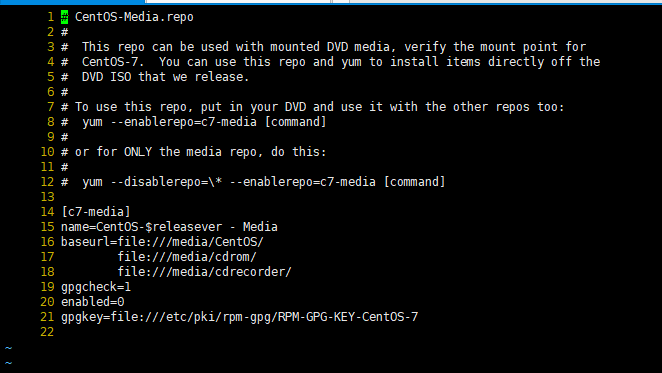The image size is (662, 373).
Task: Click the file:///media/cdrom/ path
Action: point(187,257)
